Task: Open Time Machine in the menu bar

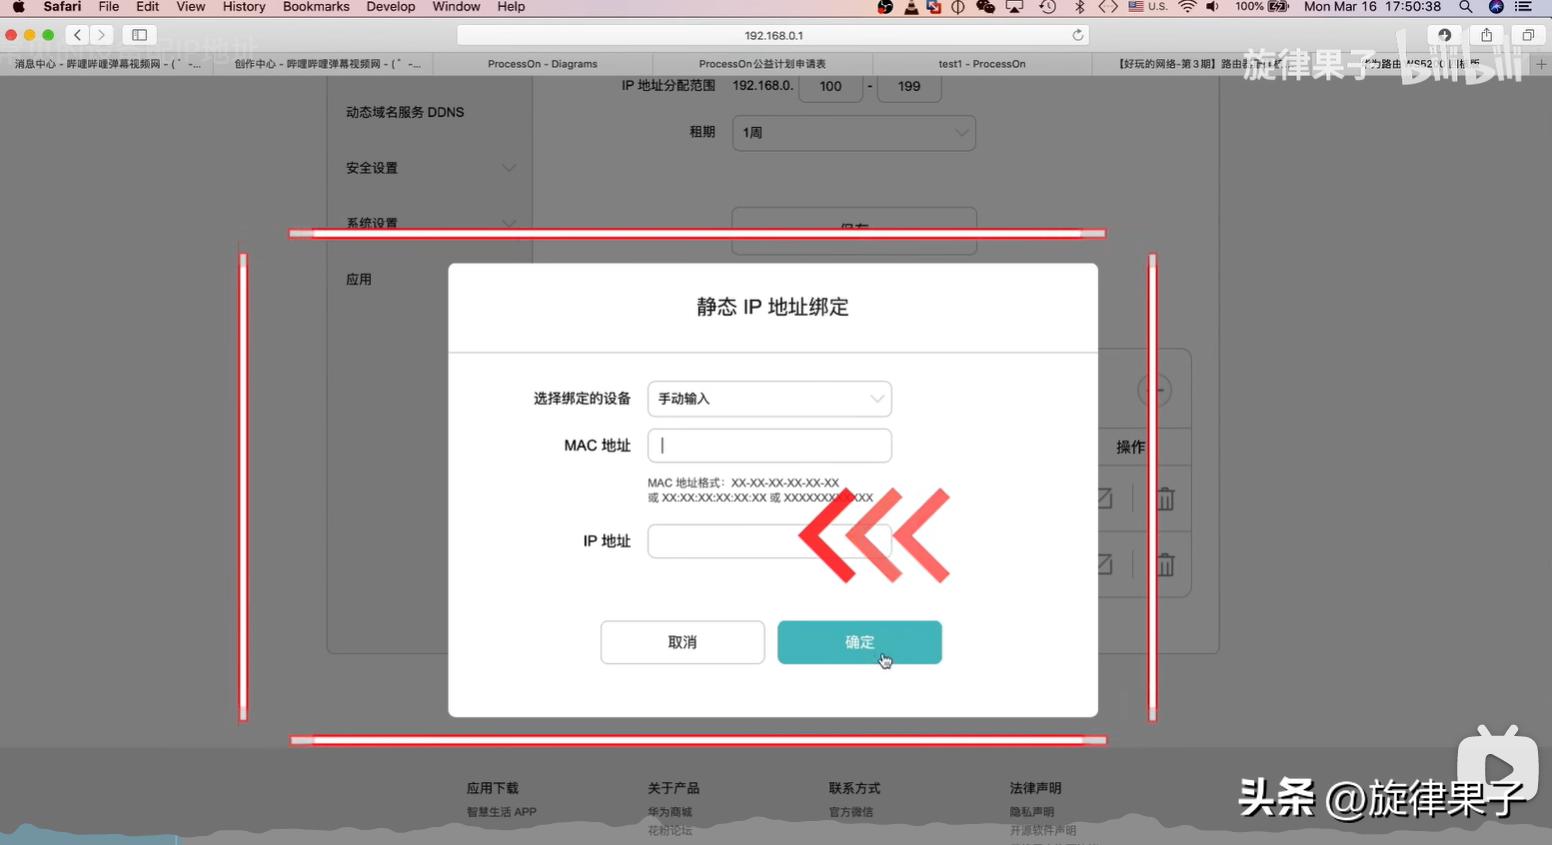Action: pyautogui.click(x=1047, y=7)
